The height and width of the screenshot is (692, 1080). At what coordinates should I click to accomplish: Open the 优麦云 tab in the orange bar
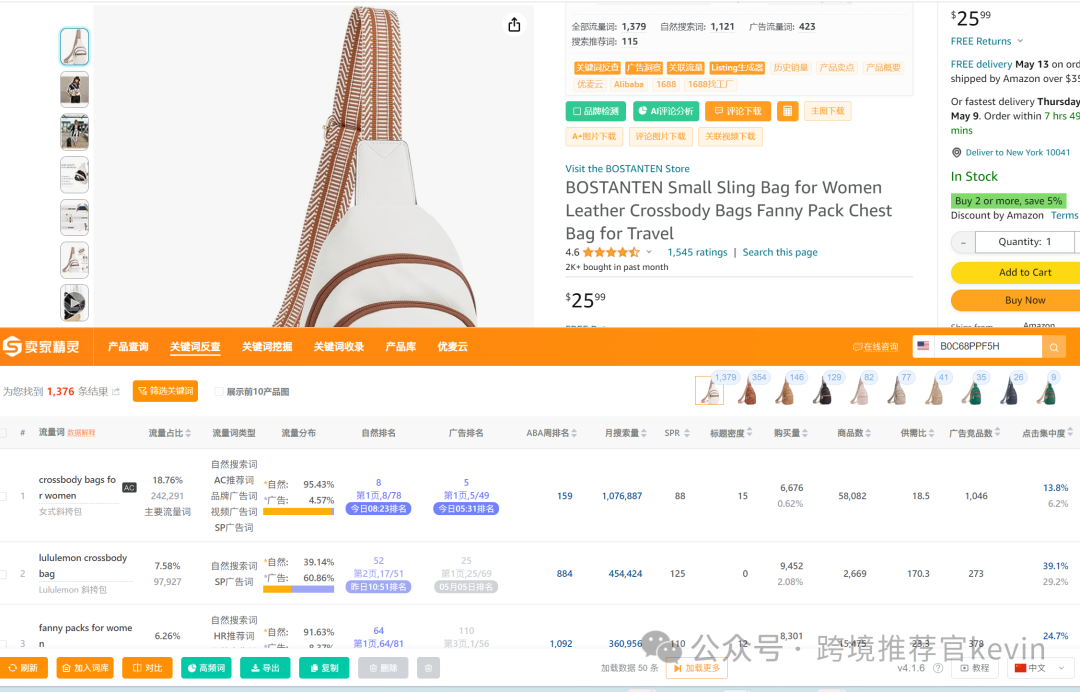point(453,346)
